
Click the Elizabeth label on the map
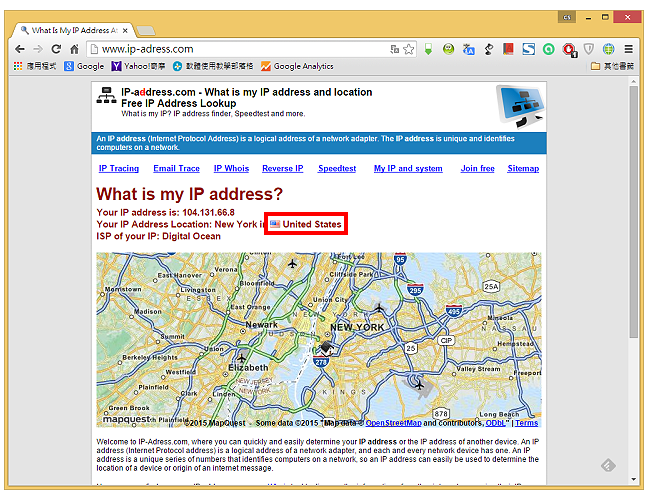(x=248, y=368)
